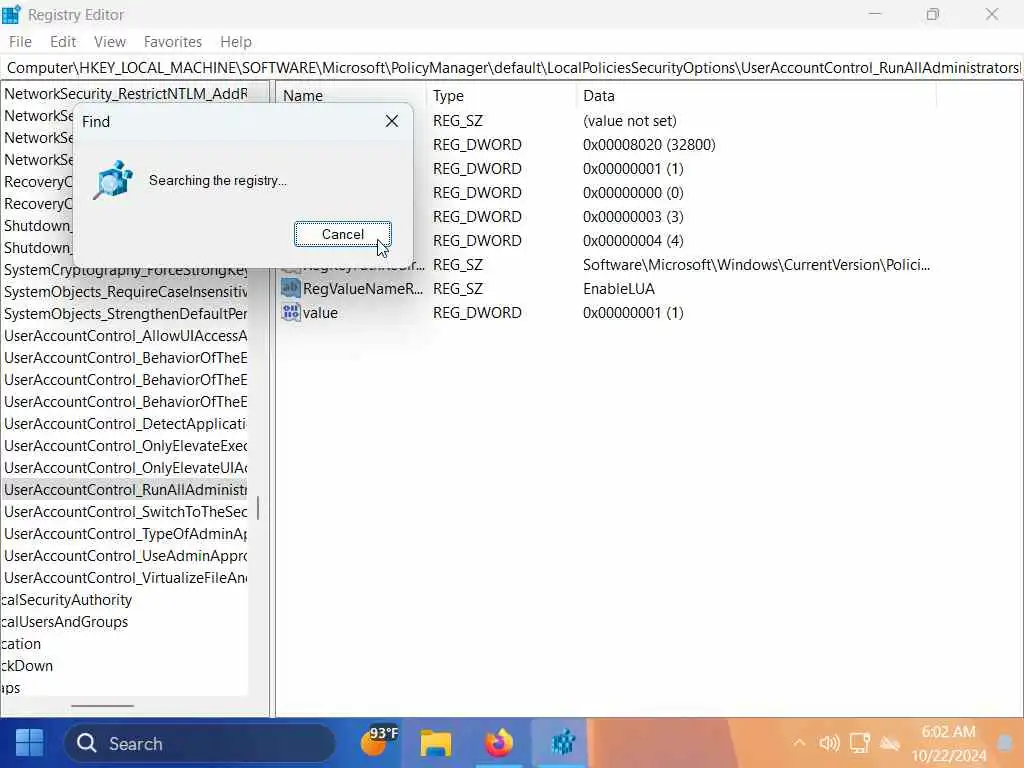Select UserAccountControl_DetectApplicati key
This screenshot has width=1024, height=768.
tap(125, 424)
